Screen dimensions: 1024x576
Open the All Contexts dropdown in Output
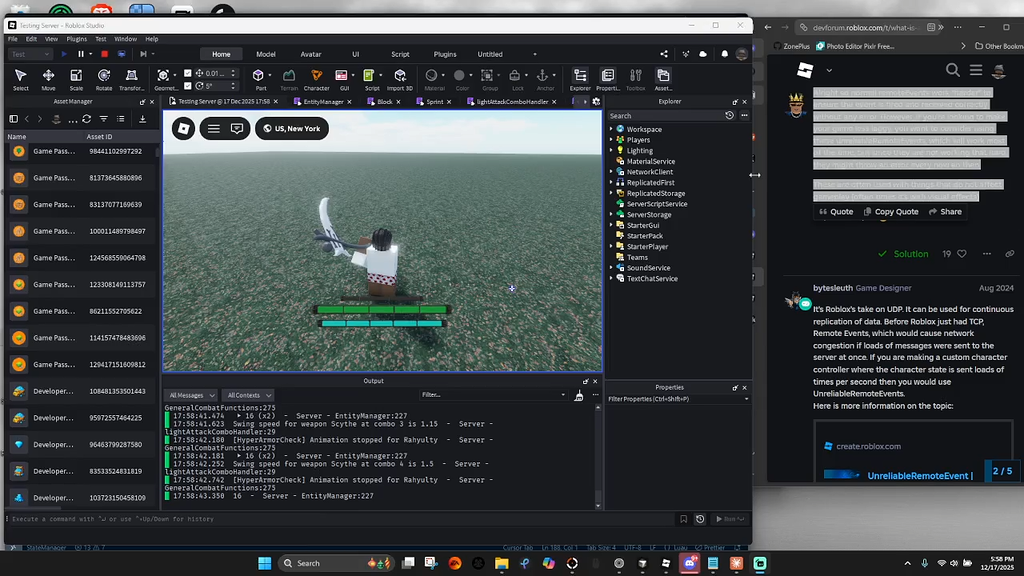click(247, 395)
